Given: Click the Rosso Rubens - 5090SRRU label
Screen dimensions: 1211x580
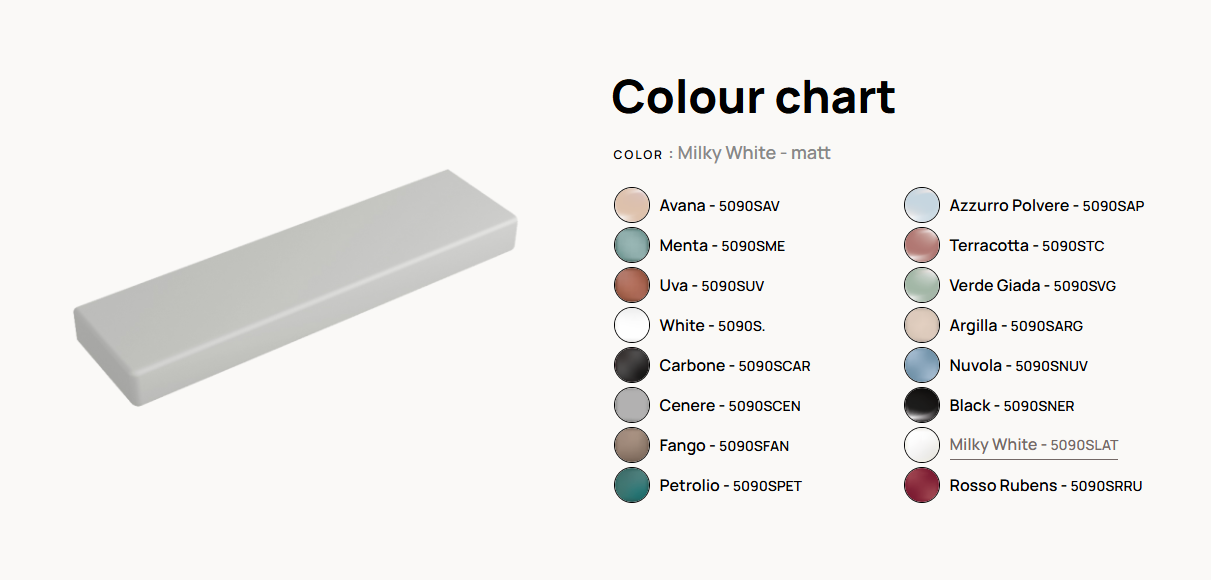Looking at the screenshot, I should tap(1046, 485).
